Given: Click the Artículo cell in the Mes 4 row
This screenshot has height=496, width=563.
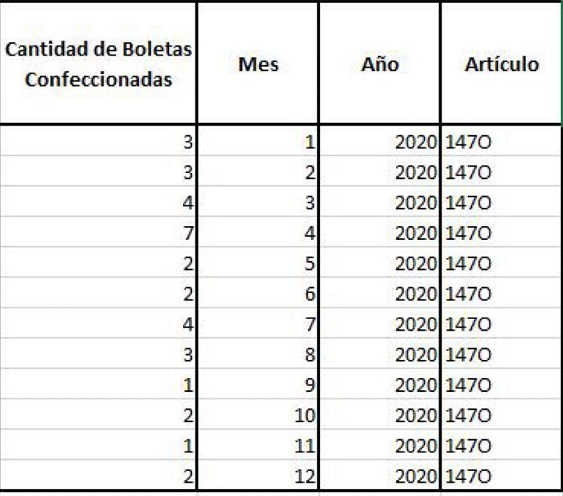Looking at the screenshot, I should coord(501,232).
